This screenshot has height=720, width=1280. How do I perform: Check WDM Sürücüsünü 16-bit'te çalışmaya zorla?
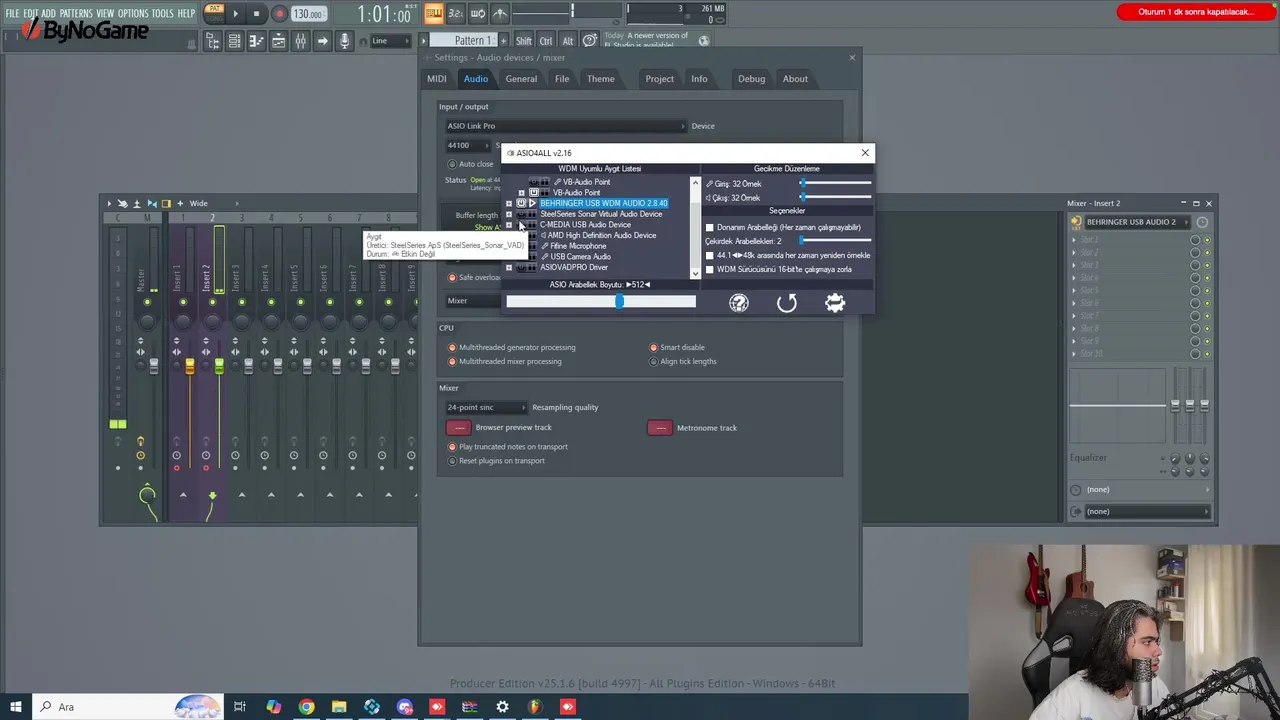(710, 269)
